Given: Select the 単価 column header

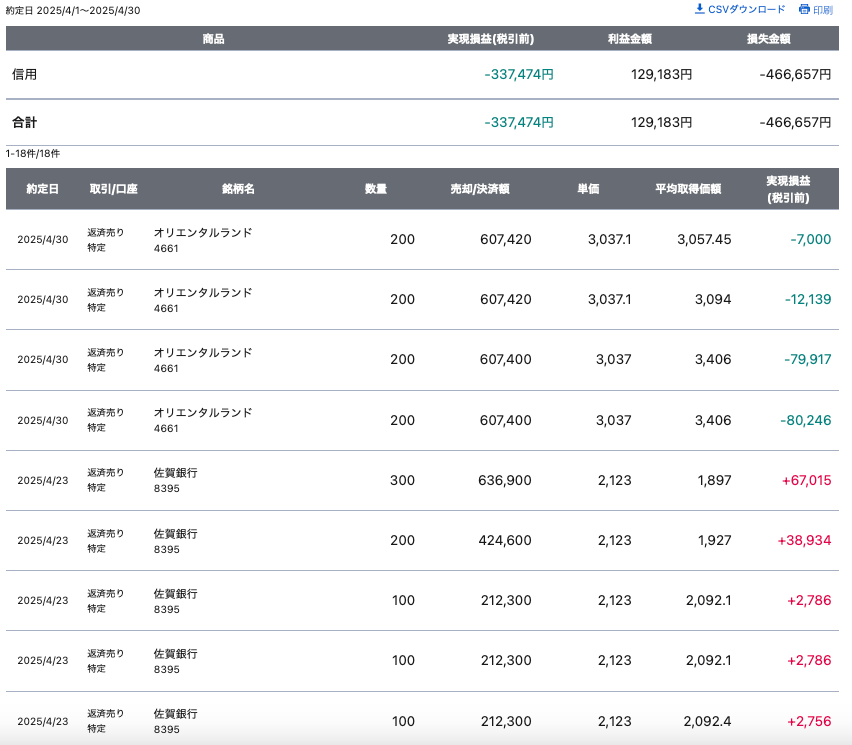Looking at the screenshot, I should click(588, 189).
